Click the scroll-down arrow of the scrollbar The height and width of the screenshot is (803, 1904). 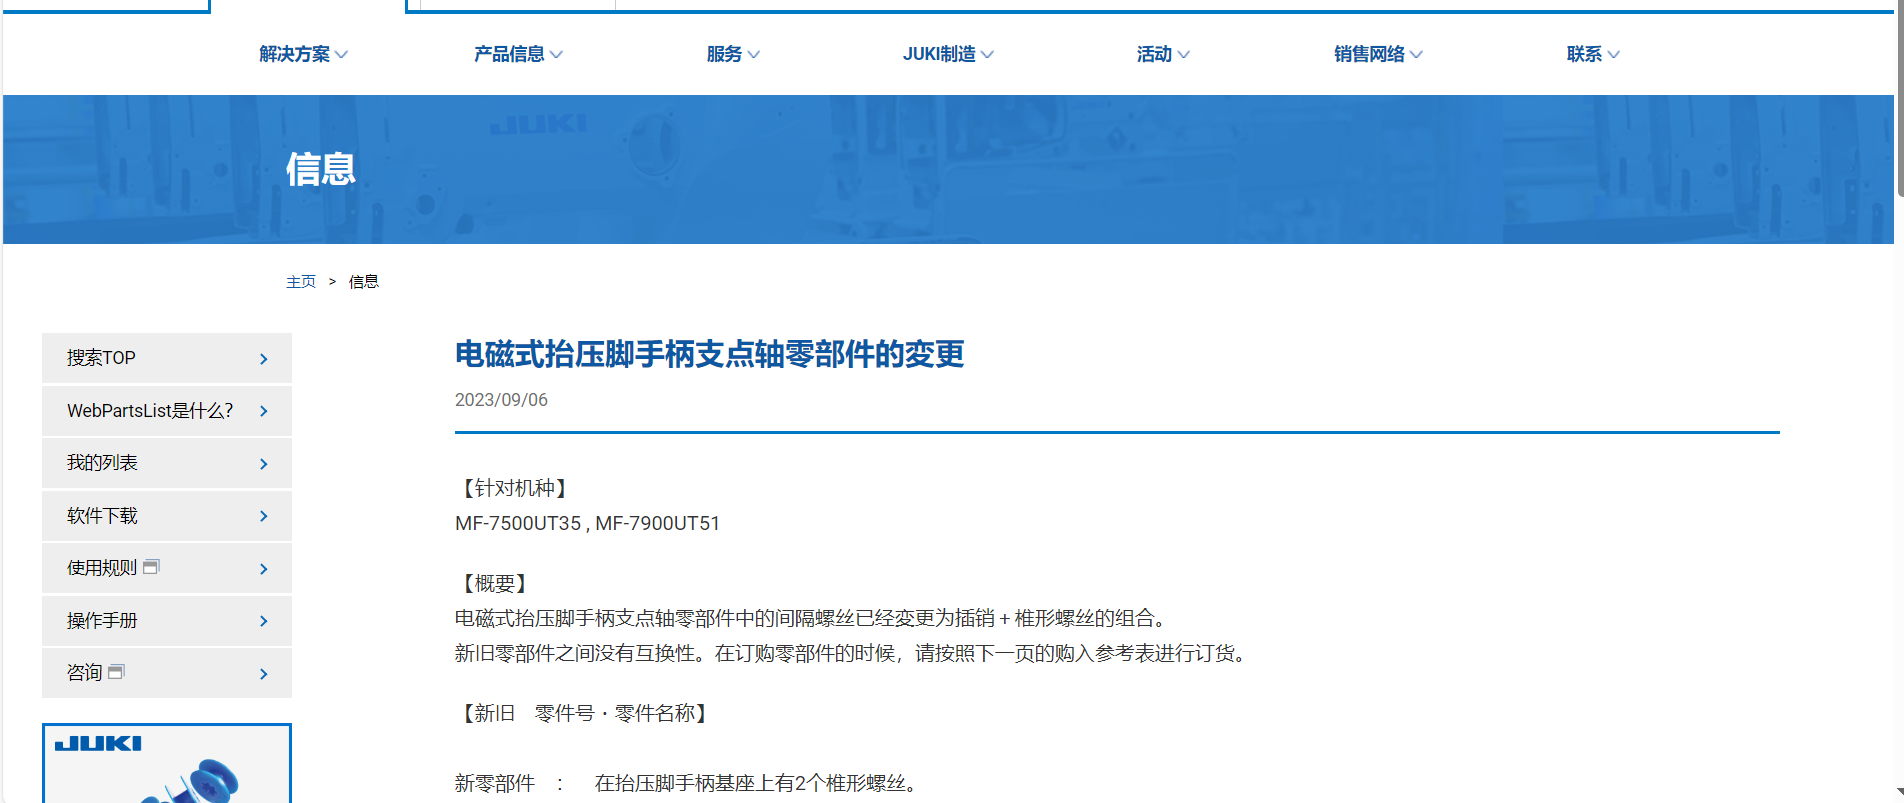coord(1898,792)
